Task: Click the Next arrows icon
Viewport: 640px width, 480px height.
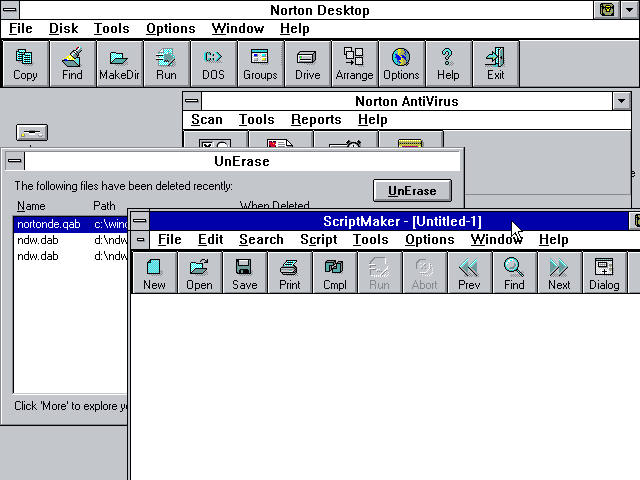Action: click(559, 272)
